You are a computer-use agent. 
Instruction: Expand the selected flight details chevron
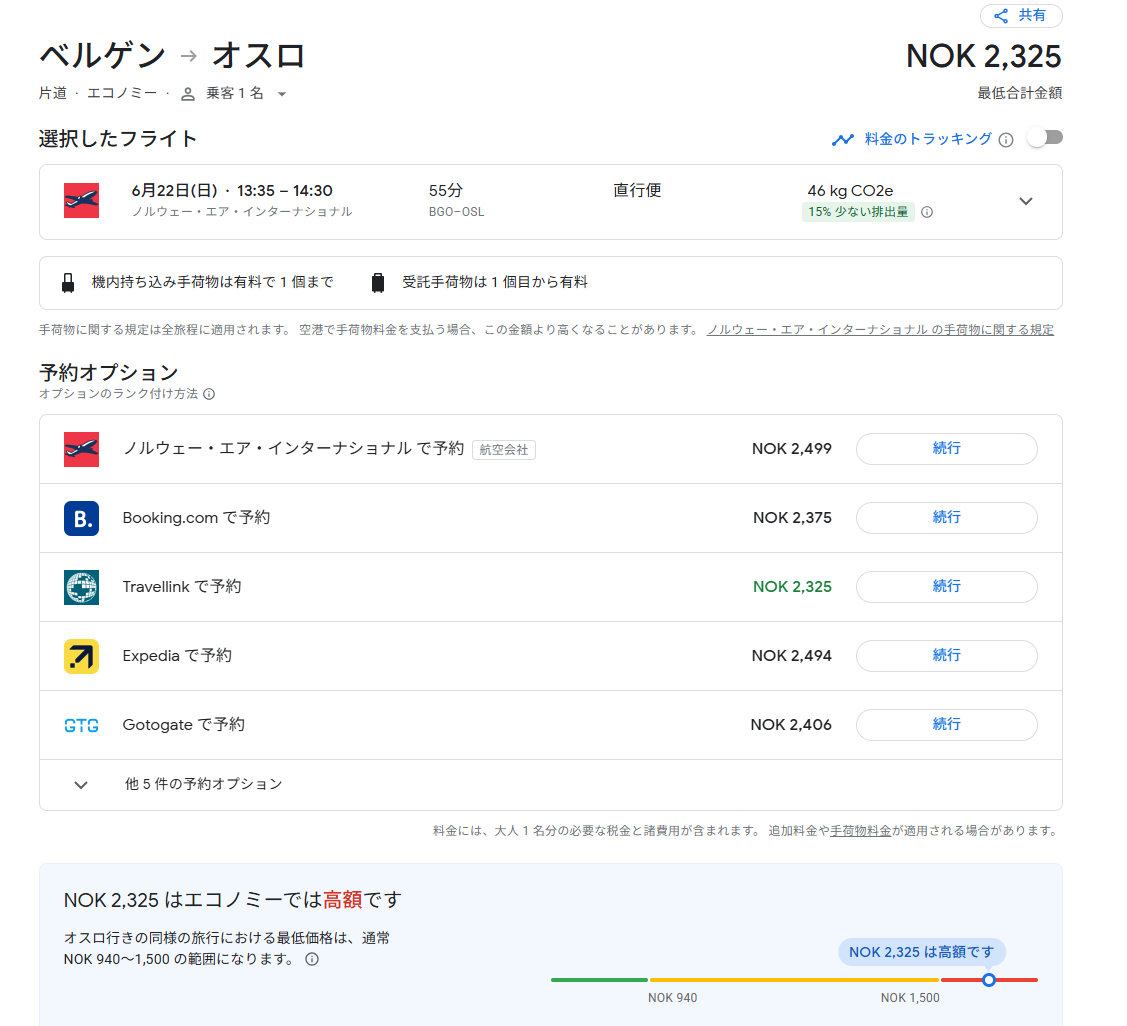click(1026, 200)
